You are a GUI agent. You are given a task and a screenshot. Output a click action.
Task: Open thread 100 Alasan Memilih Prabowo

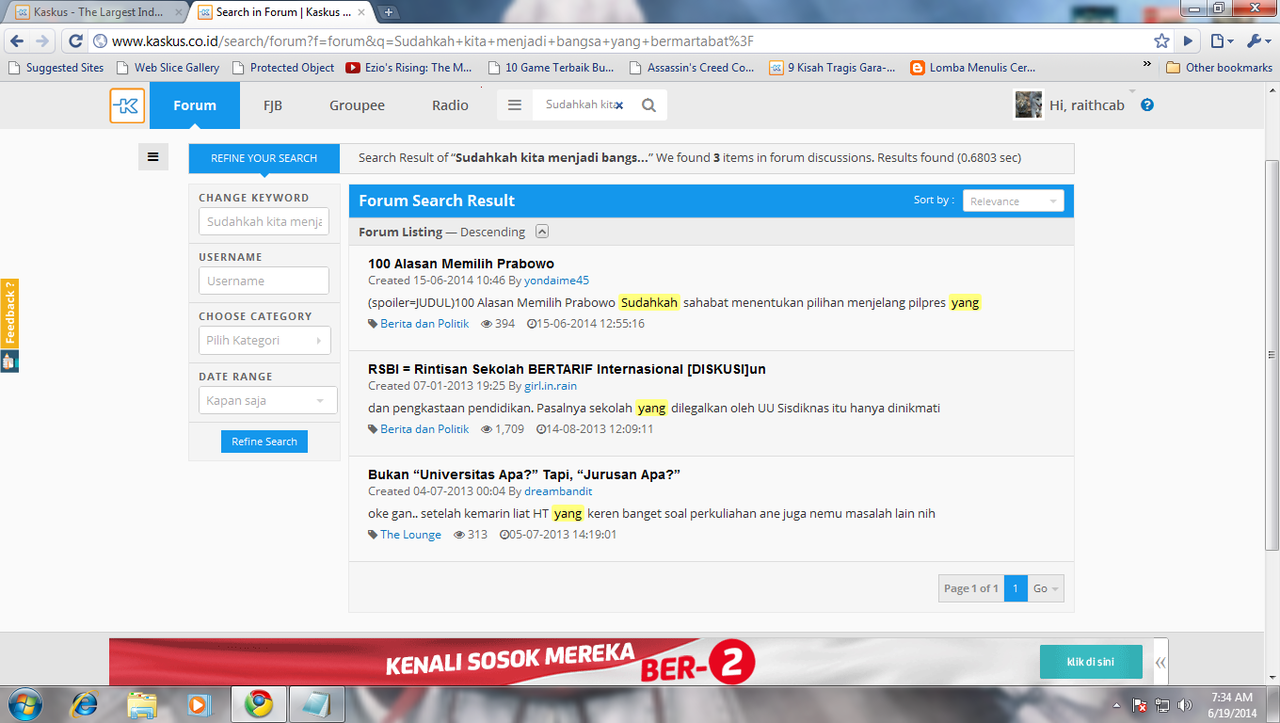coord(461,264)
